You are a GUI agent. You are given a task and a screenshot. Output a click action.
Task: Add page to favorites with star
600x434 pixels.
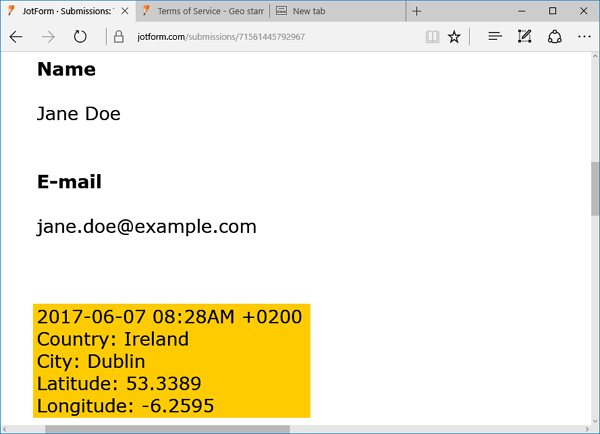(455, 37)
